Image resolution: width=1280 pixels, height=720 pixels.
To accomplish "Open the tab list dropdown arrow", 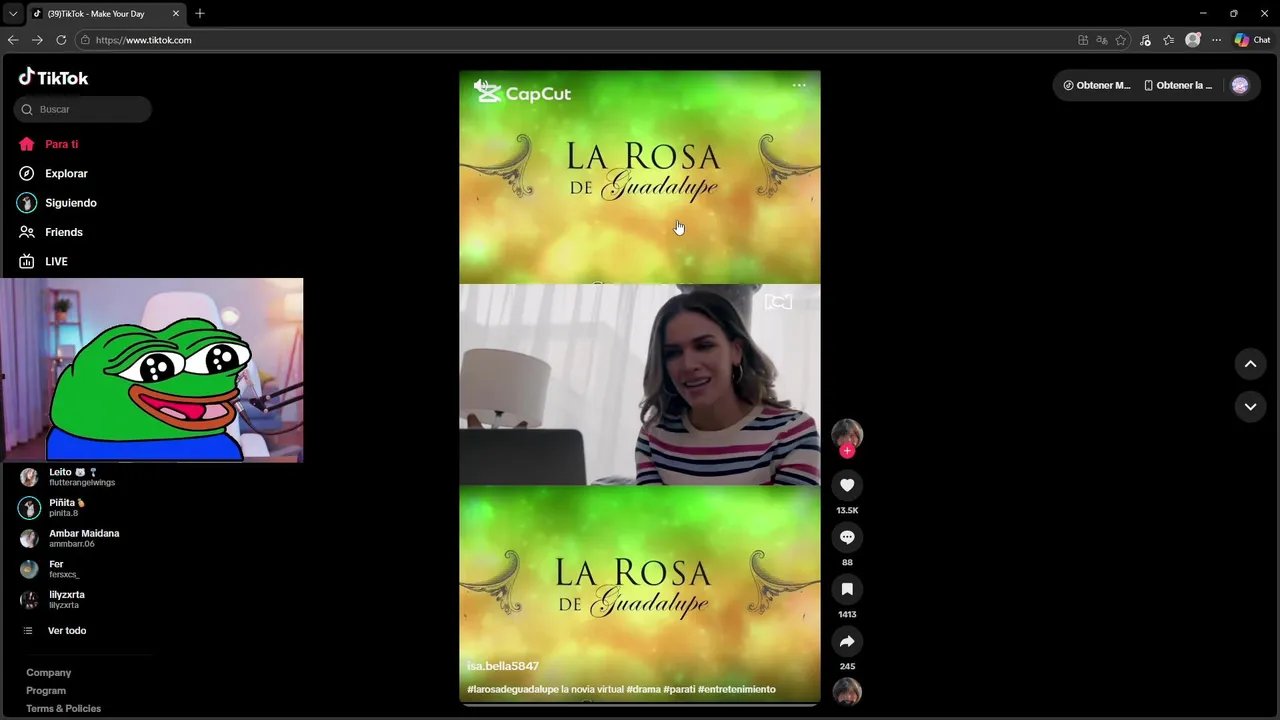I will point(13,13).
